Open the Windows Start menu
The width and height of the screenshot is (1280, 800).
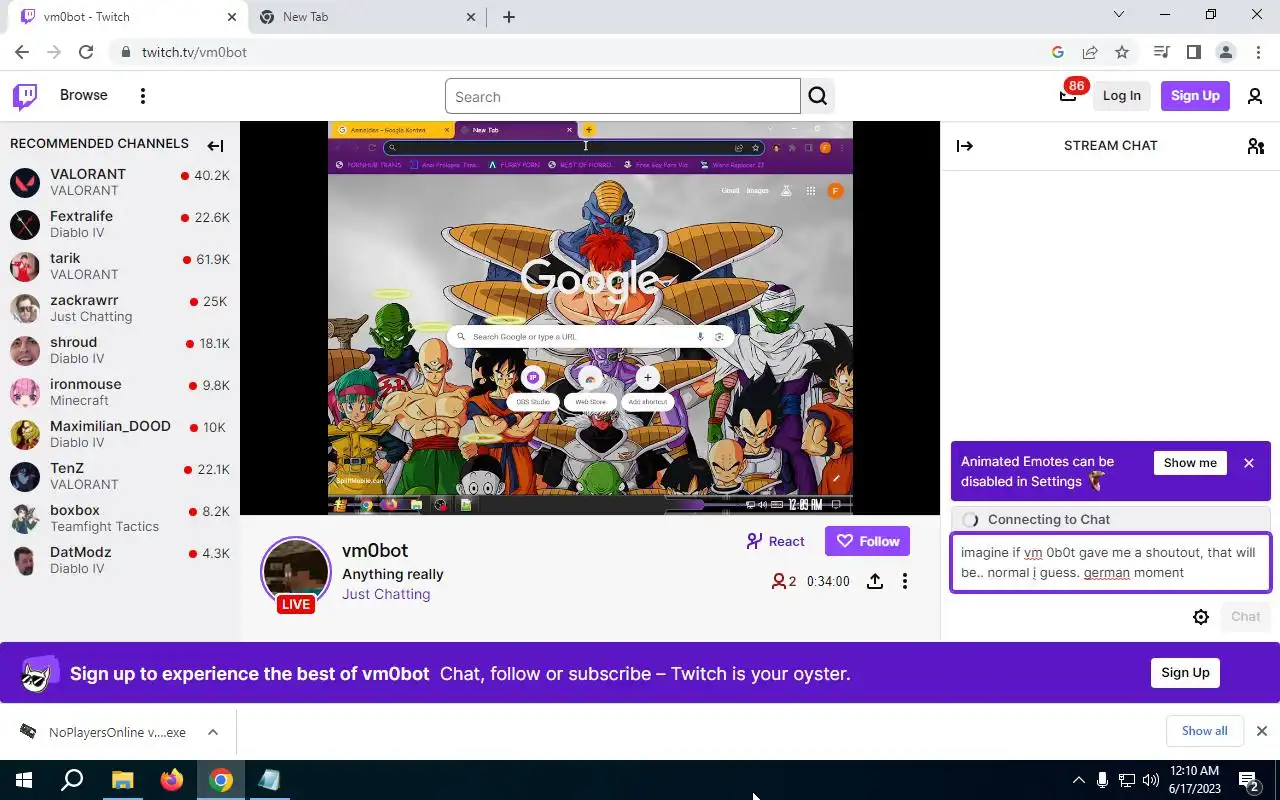pyautogui.click(x=24, y=780)
